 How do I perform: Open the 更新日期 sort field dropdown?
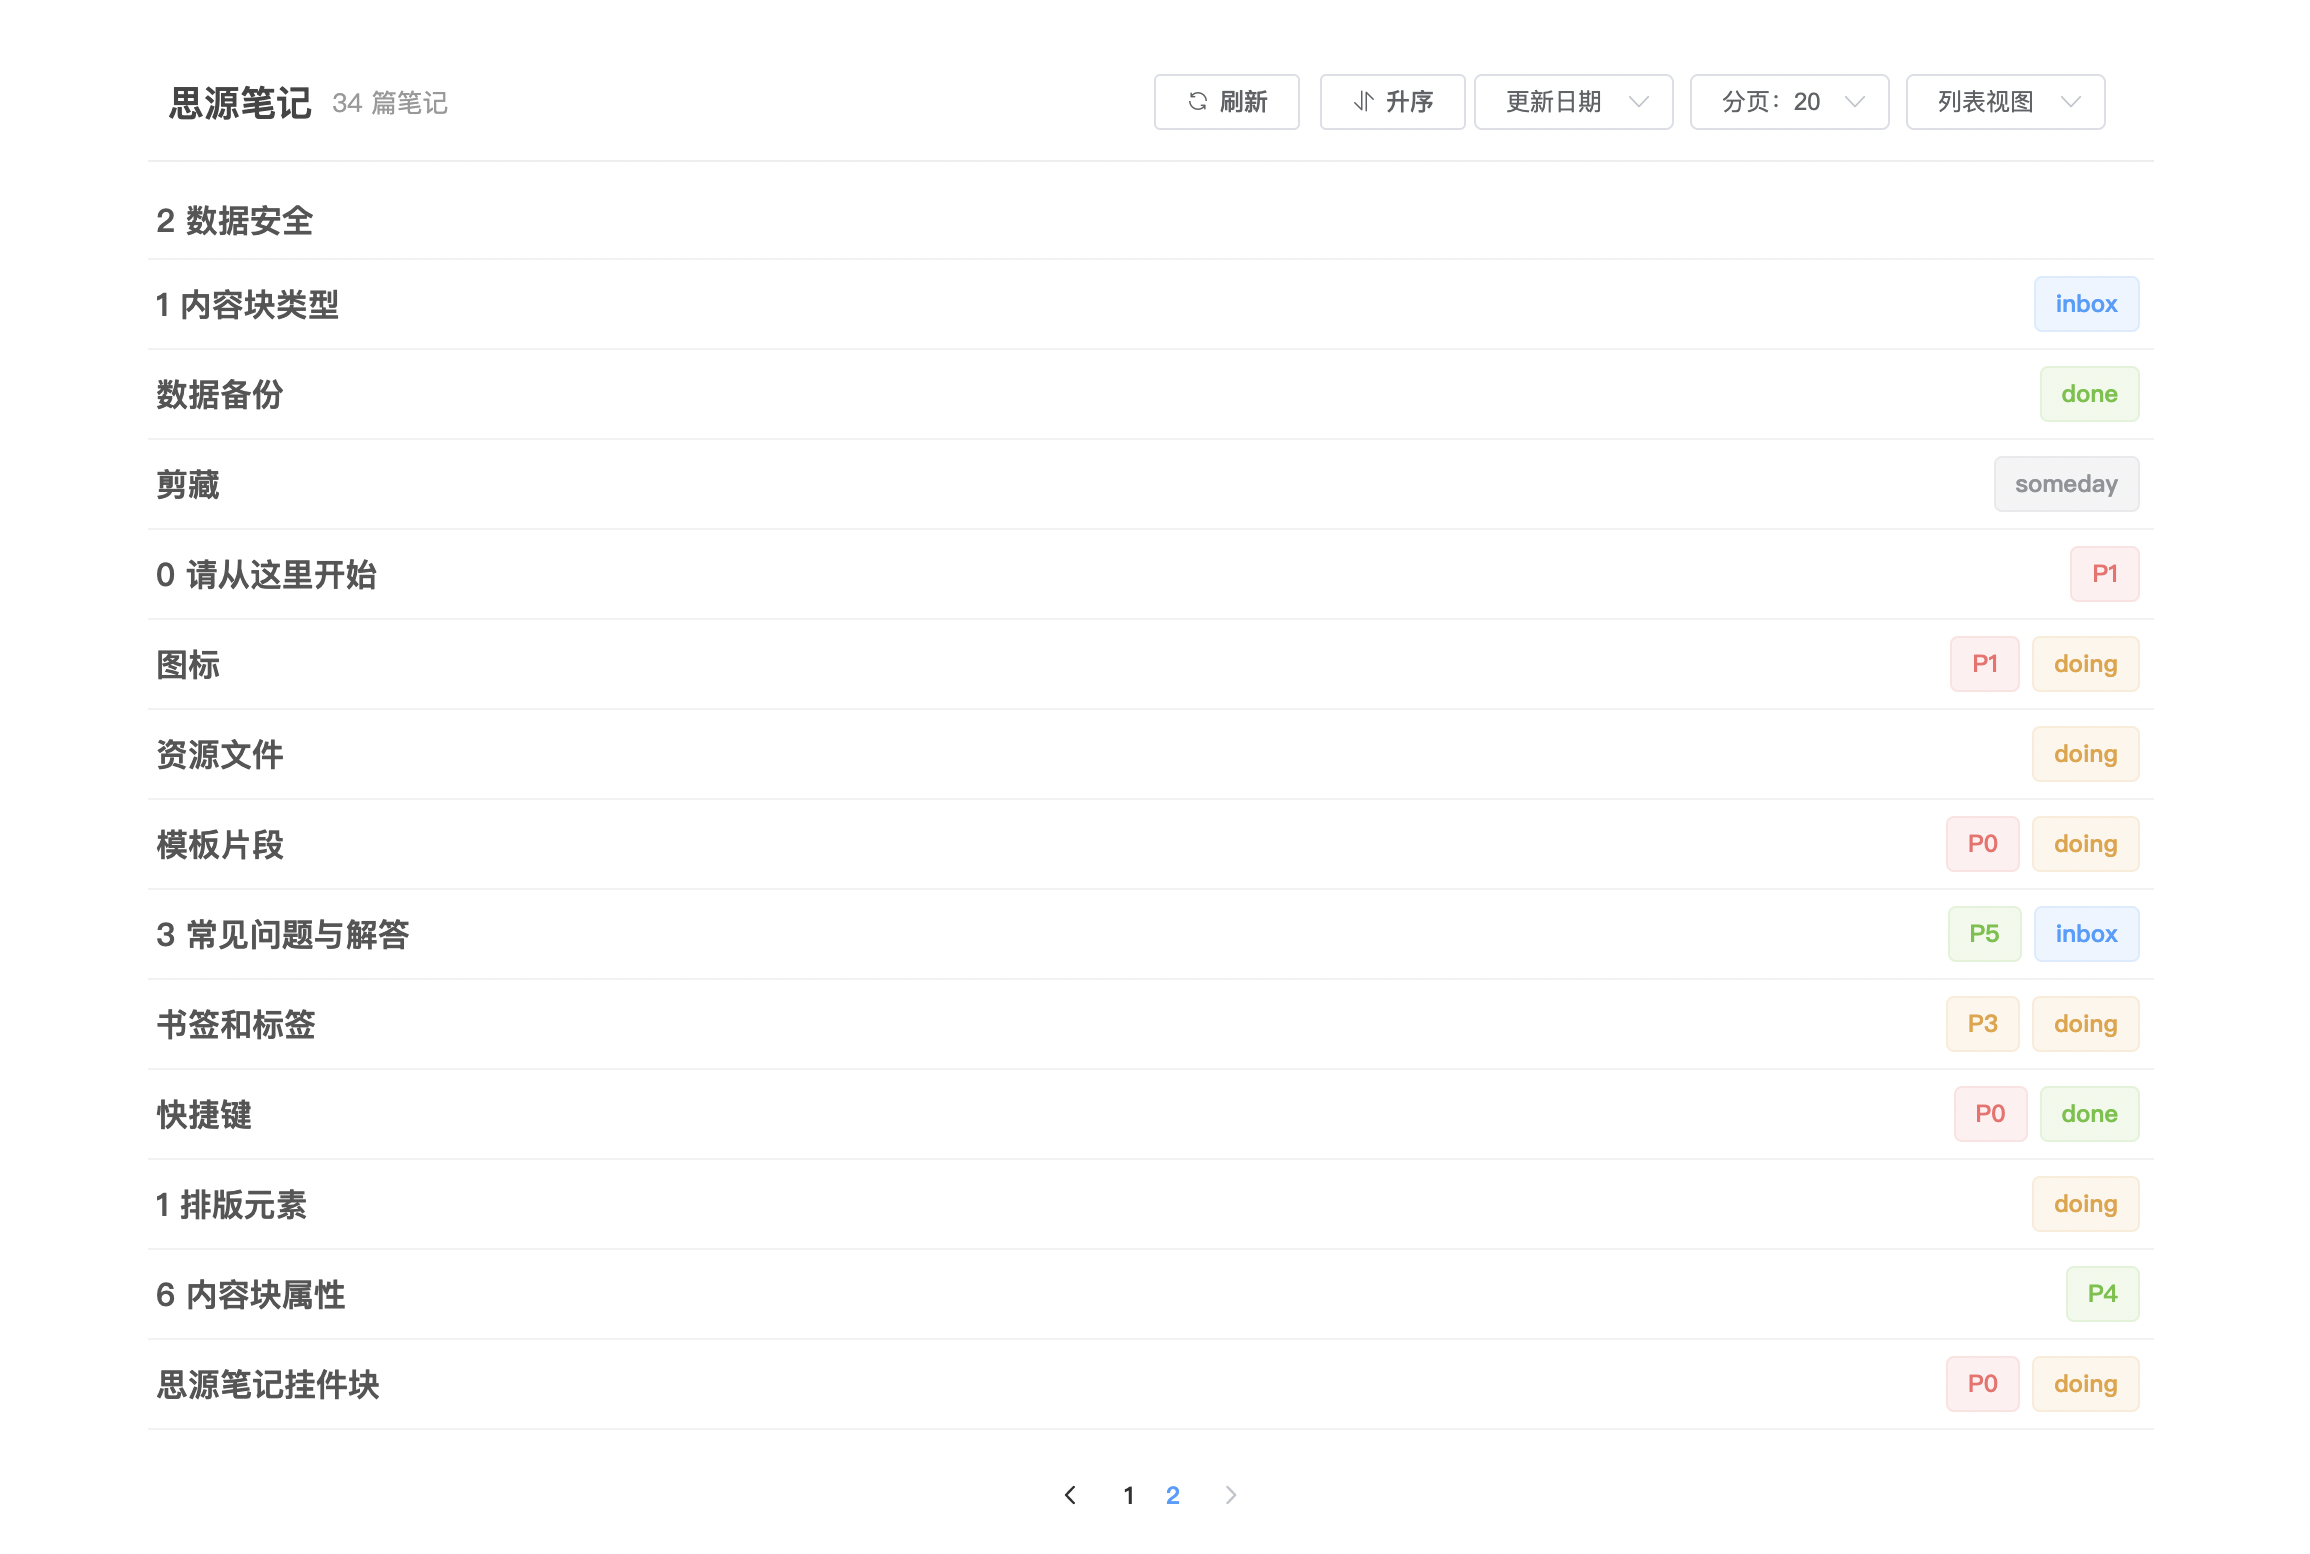(1573, 102)
